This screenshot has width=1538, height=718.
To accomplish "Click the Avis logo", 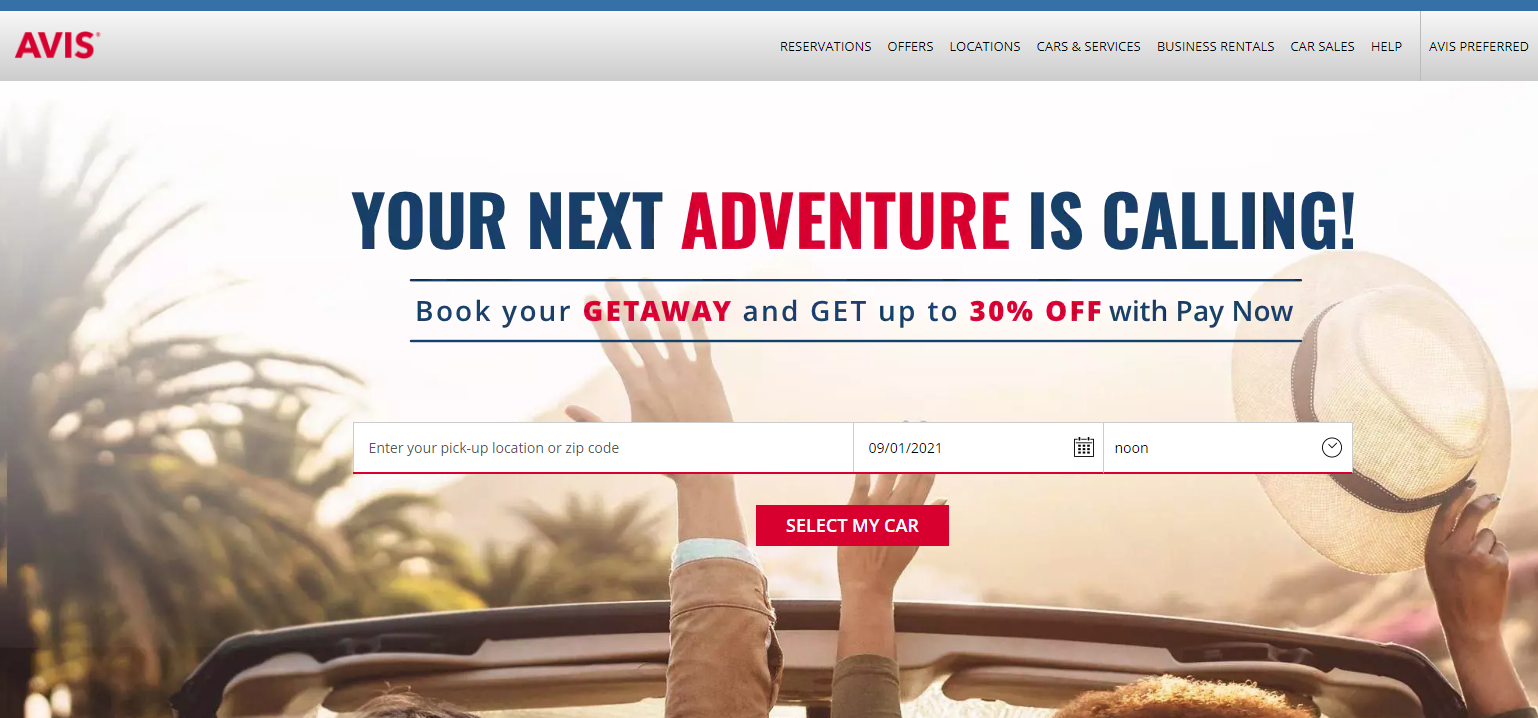I will pyautogui.click(x=57, y=45).
